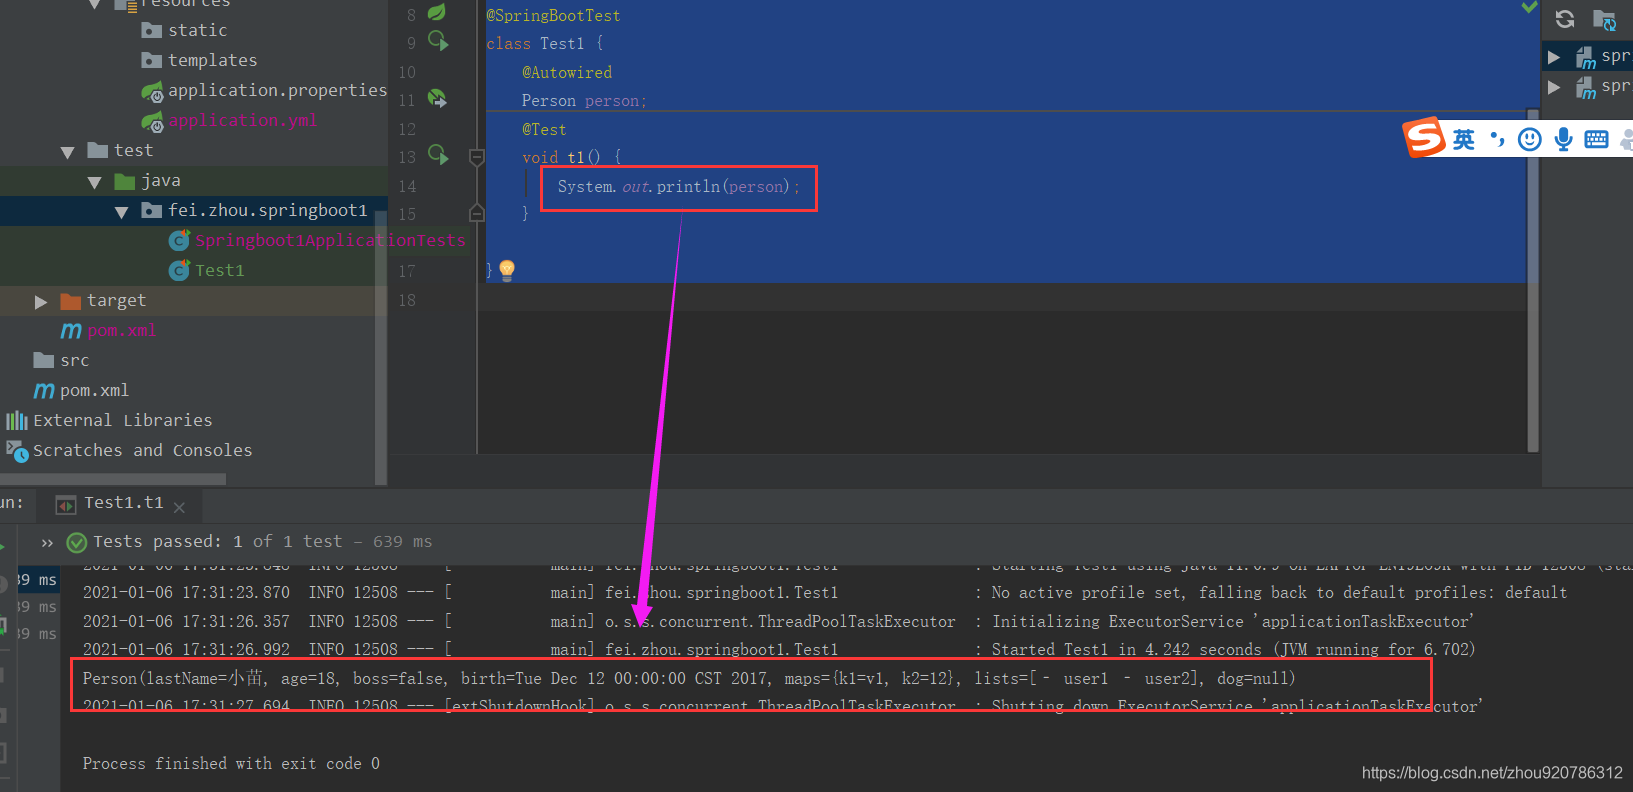Click the Springboot1ApplicationTests class icon
Screen dimensions: 1633x792
click(180, 240)
